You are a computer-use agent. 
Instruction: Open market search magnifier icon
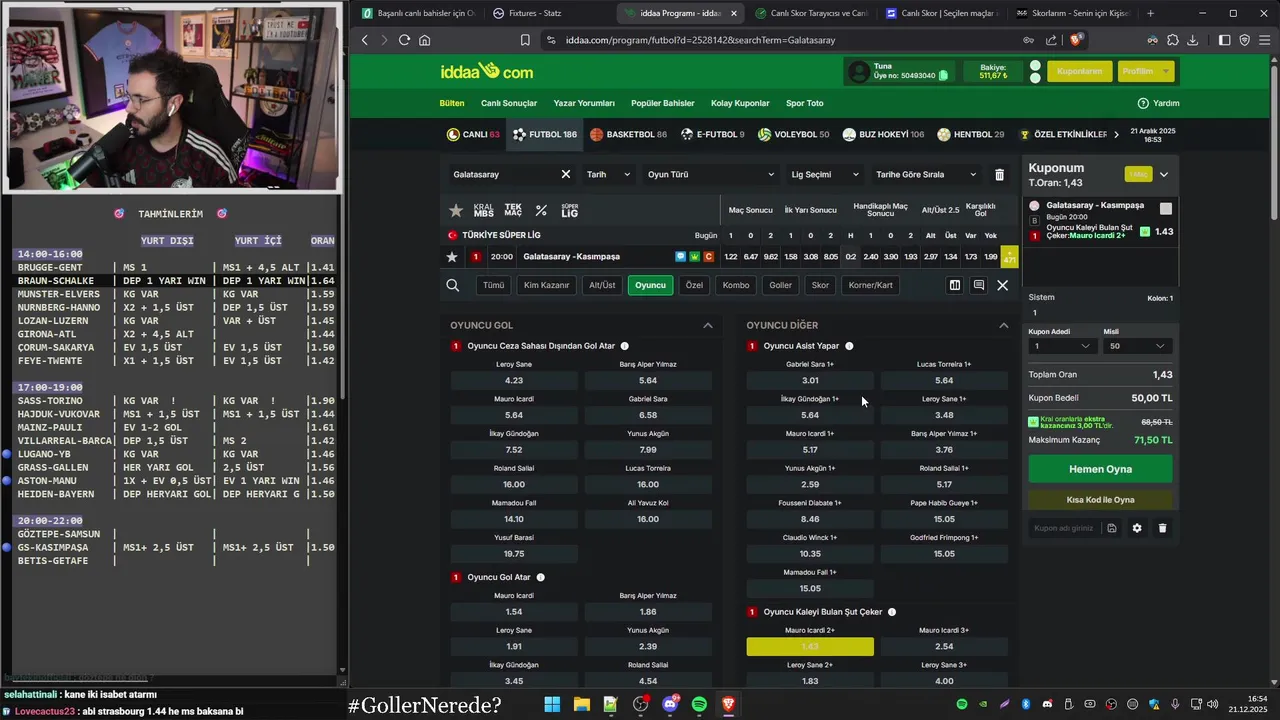[x=453, y=285]
